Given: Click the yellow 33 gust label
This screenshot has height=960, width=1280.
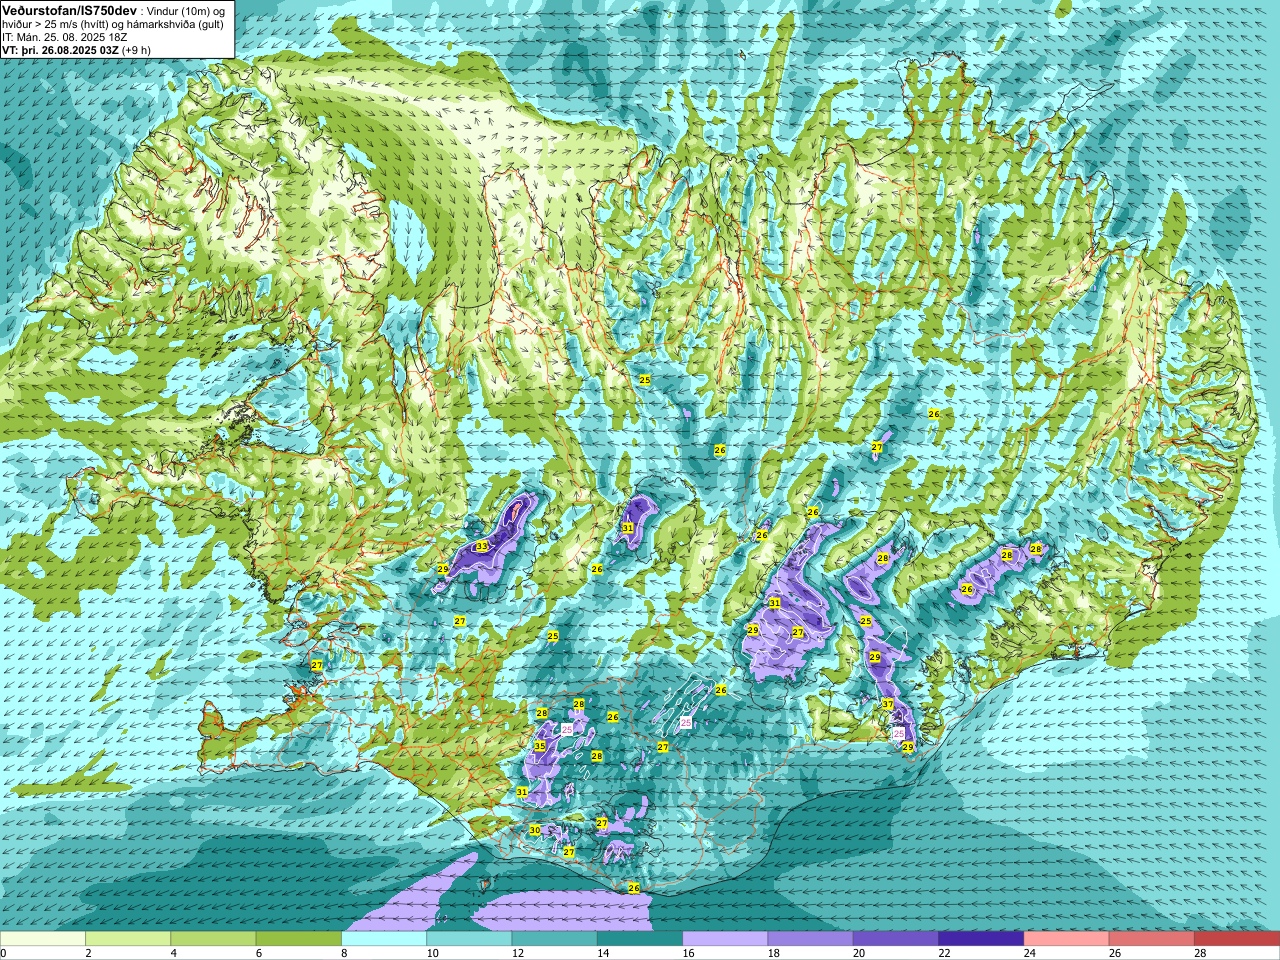Looking at the screenshot, I should click(481, 546).
